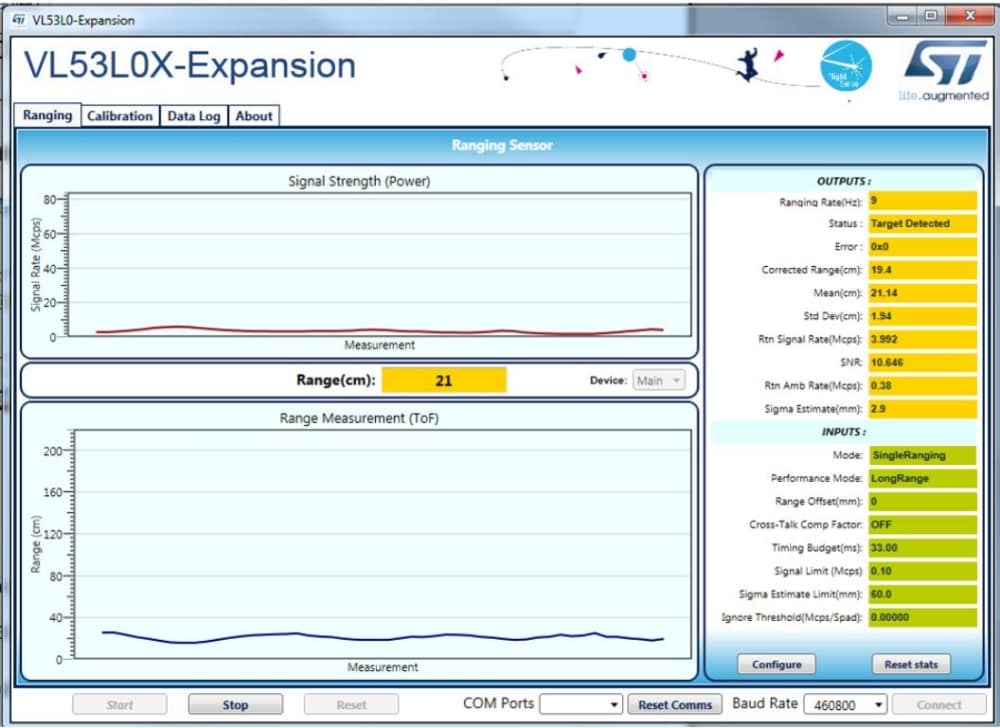
Task: Click the Reset Comms button
Action: pos(675,705)
